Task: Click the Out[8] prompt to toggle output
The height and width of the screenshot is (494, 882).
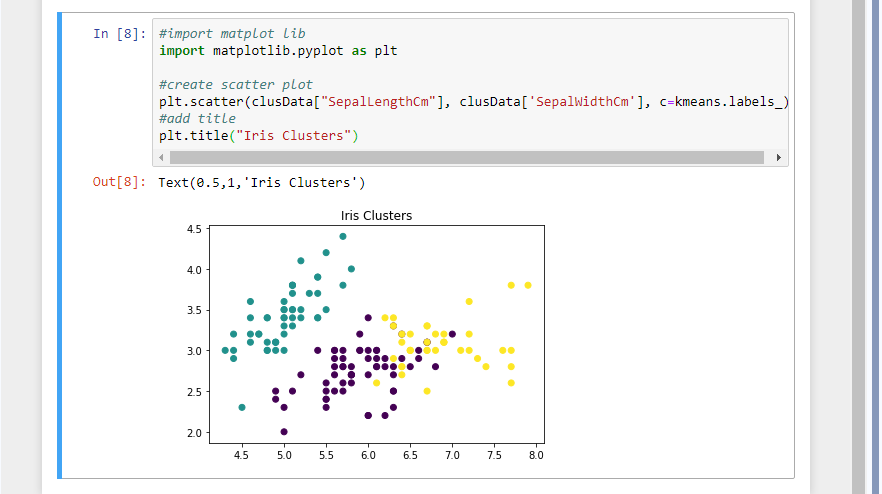Action: (x=119, y=182)
